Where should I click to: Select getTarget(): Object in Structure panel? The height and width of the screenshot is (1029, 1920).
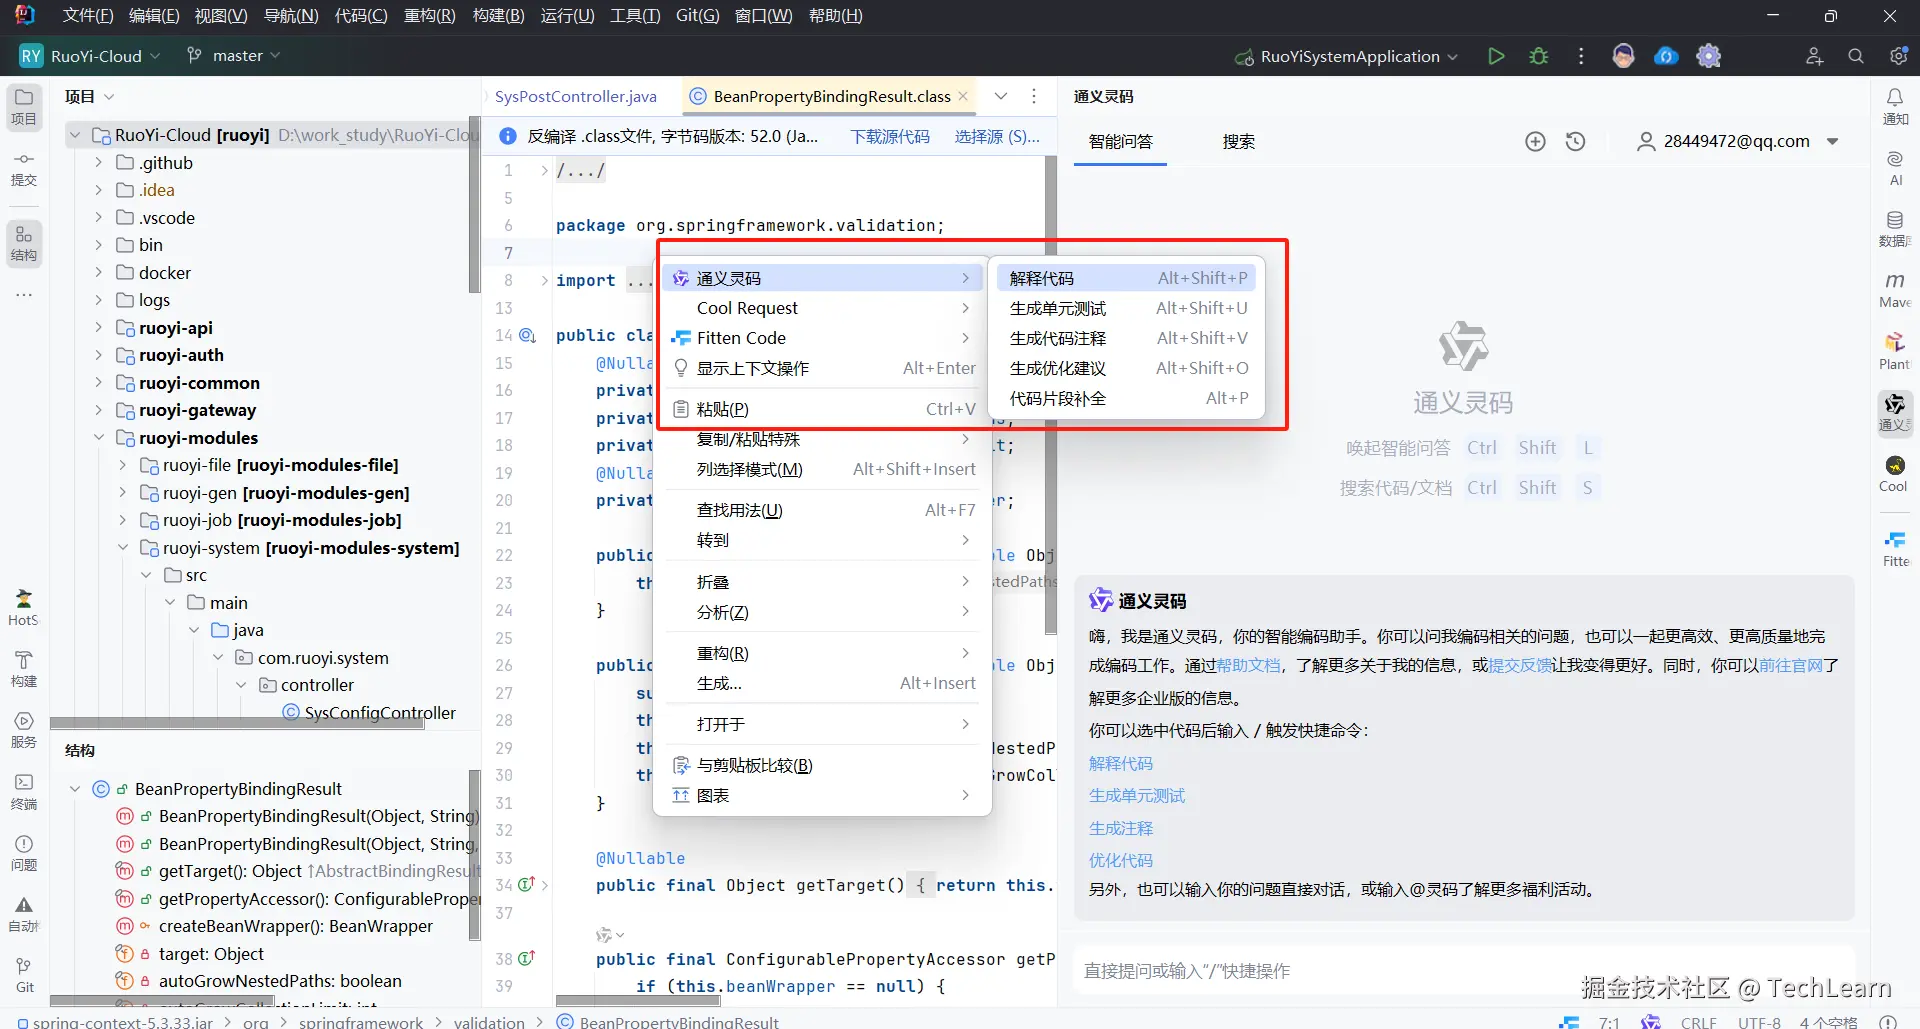pyautogui.click(x=230, y=871)
